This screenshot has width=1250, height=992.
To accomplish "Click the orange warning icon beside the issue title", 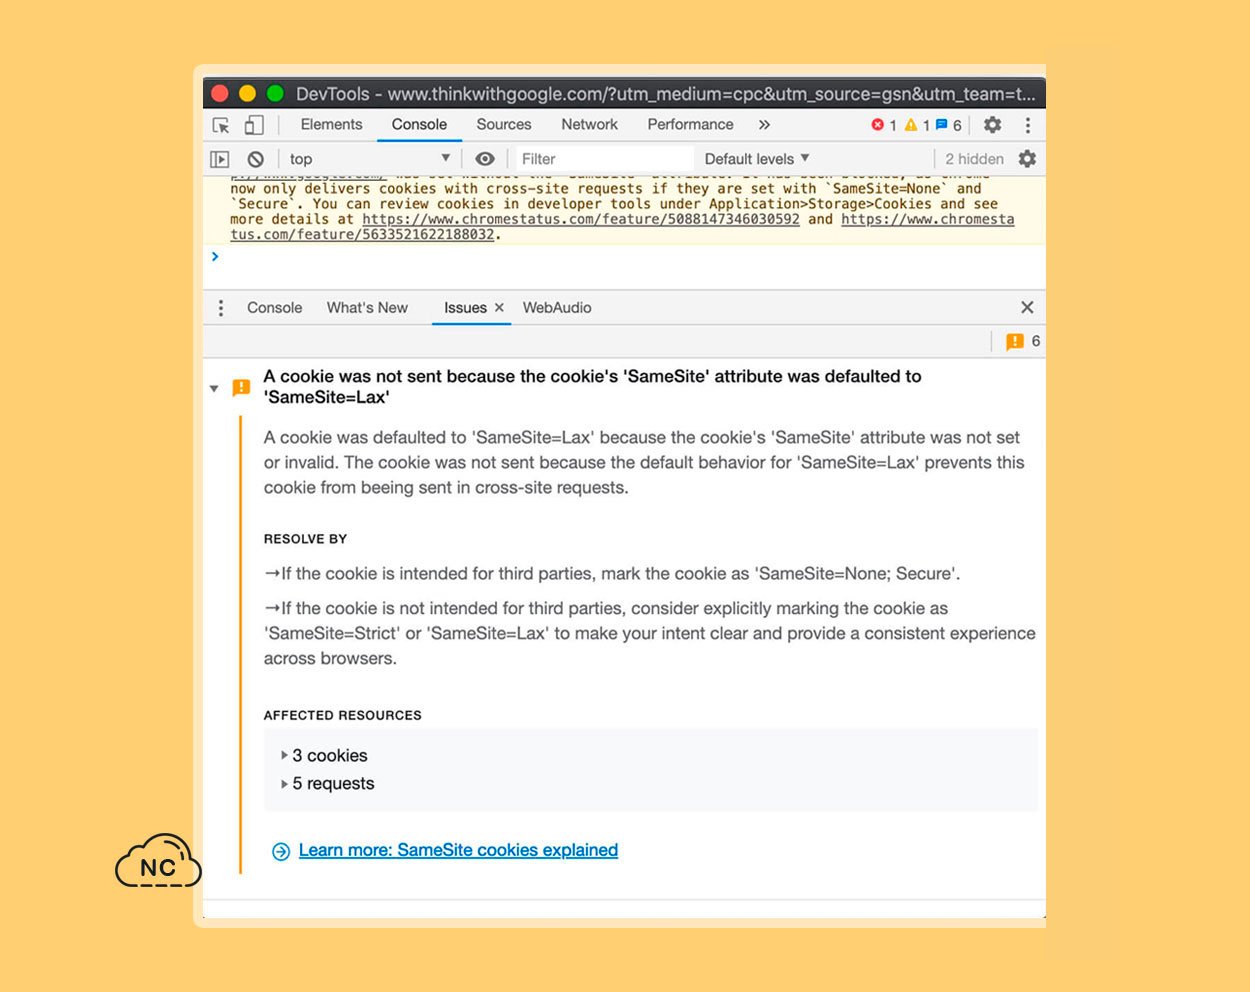I will pos(241,387).
